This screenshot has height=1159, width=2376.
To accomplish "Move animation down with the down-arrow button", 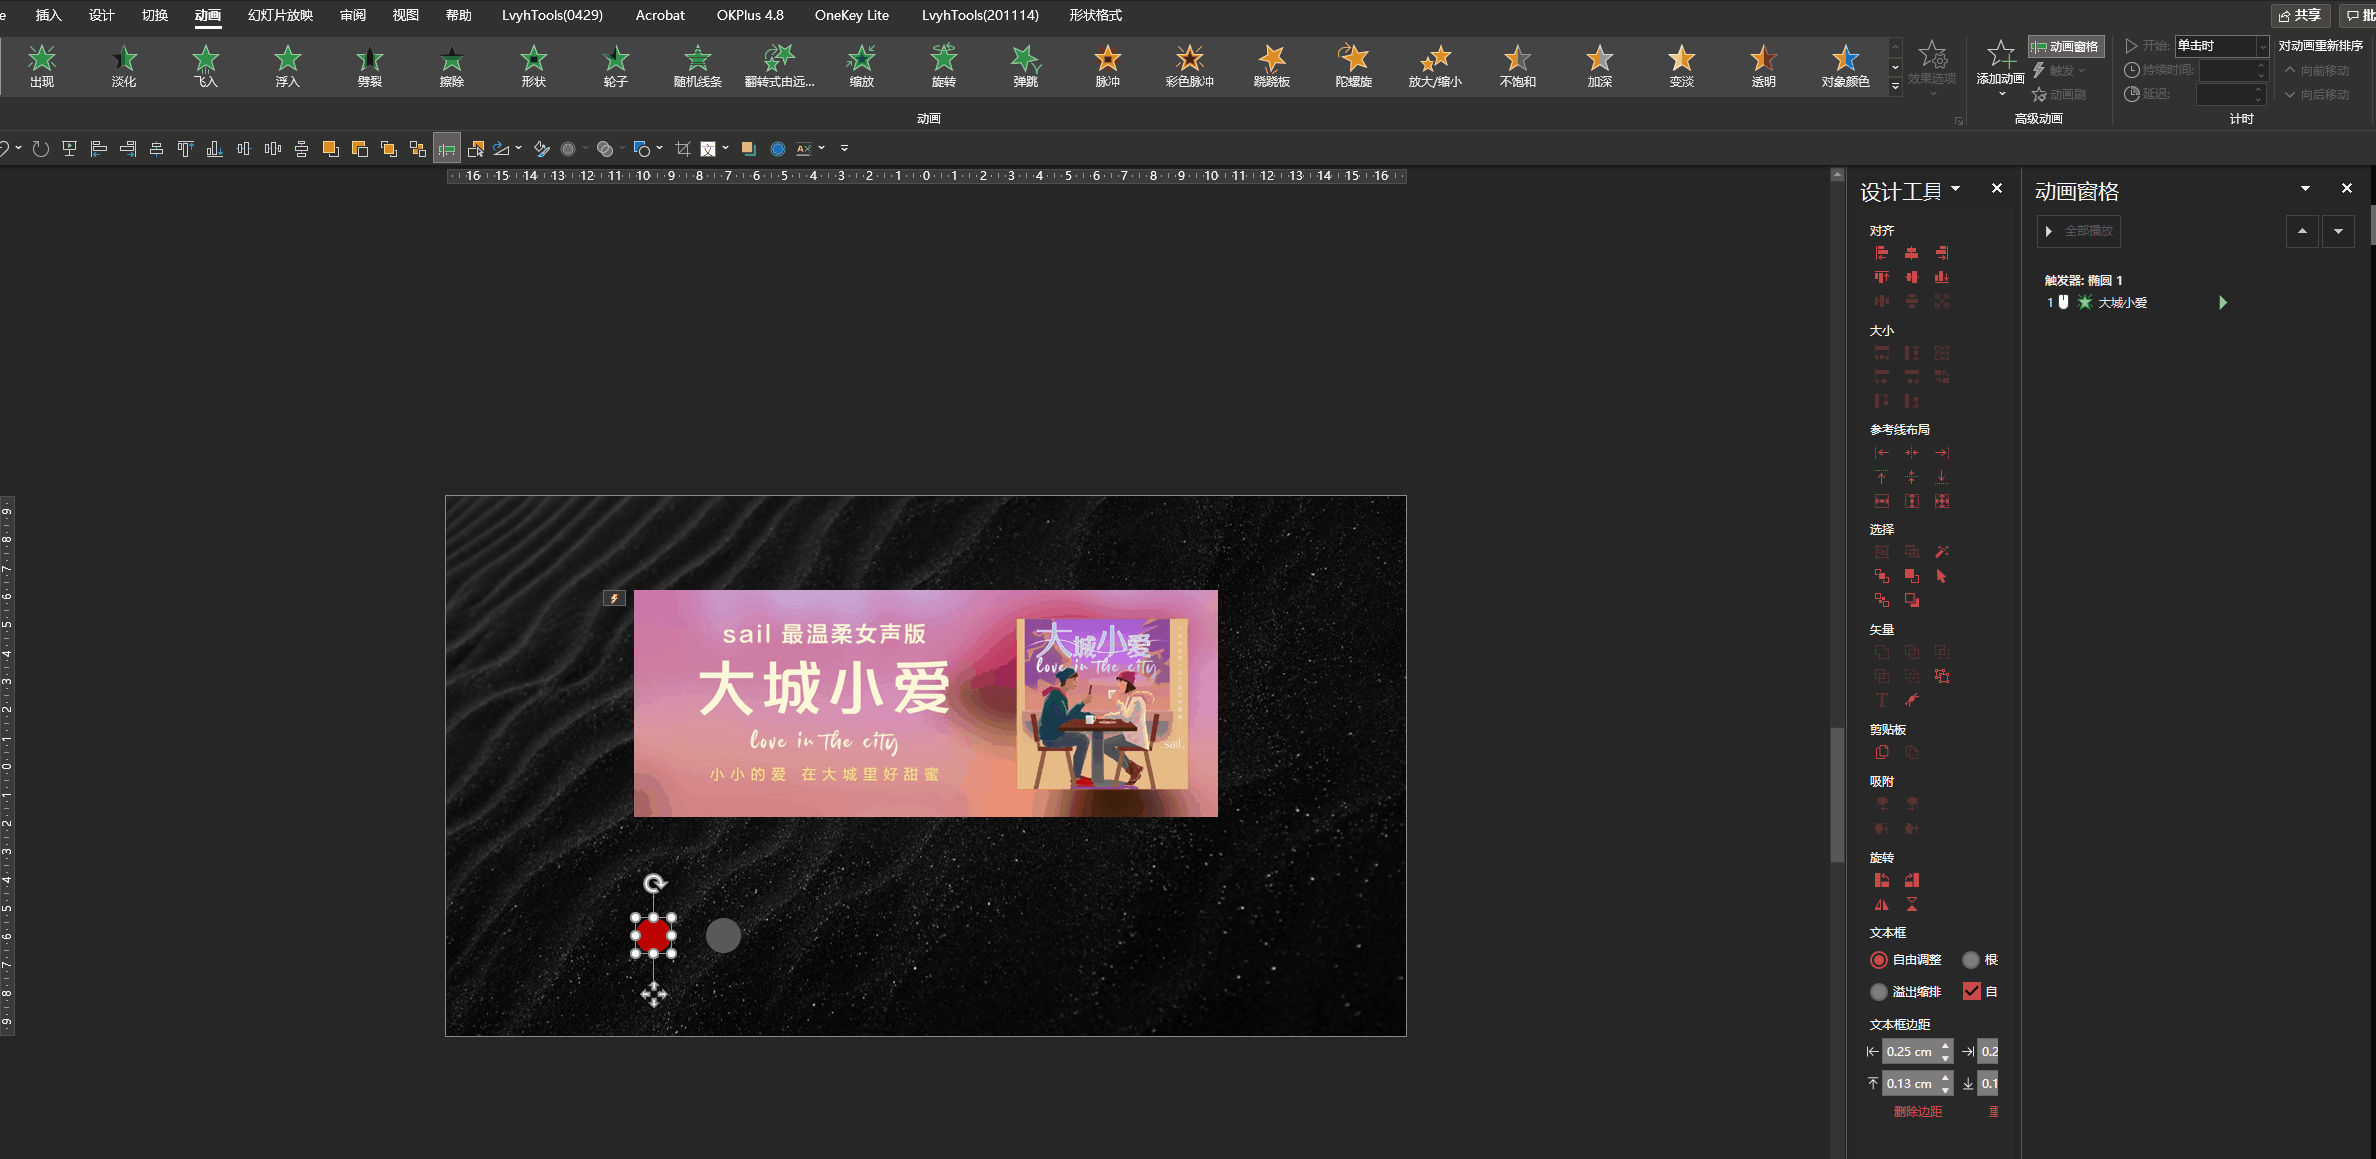I will [x=2338, y=231].
